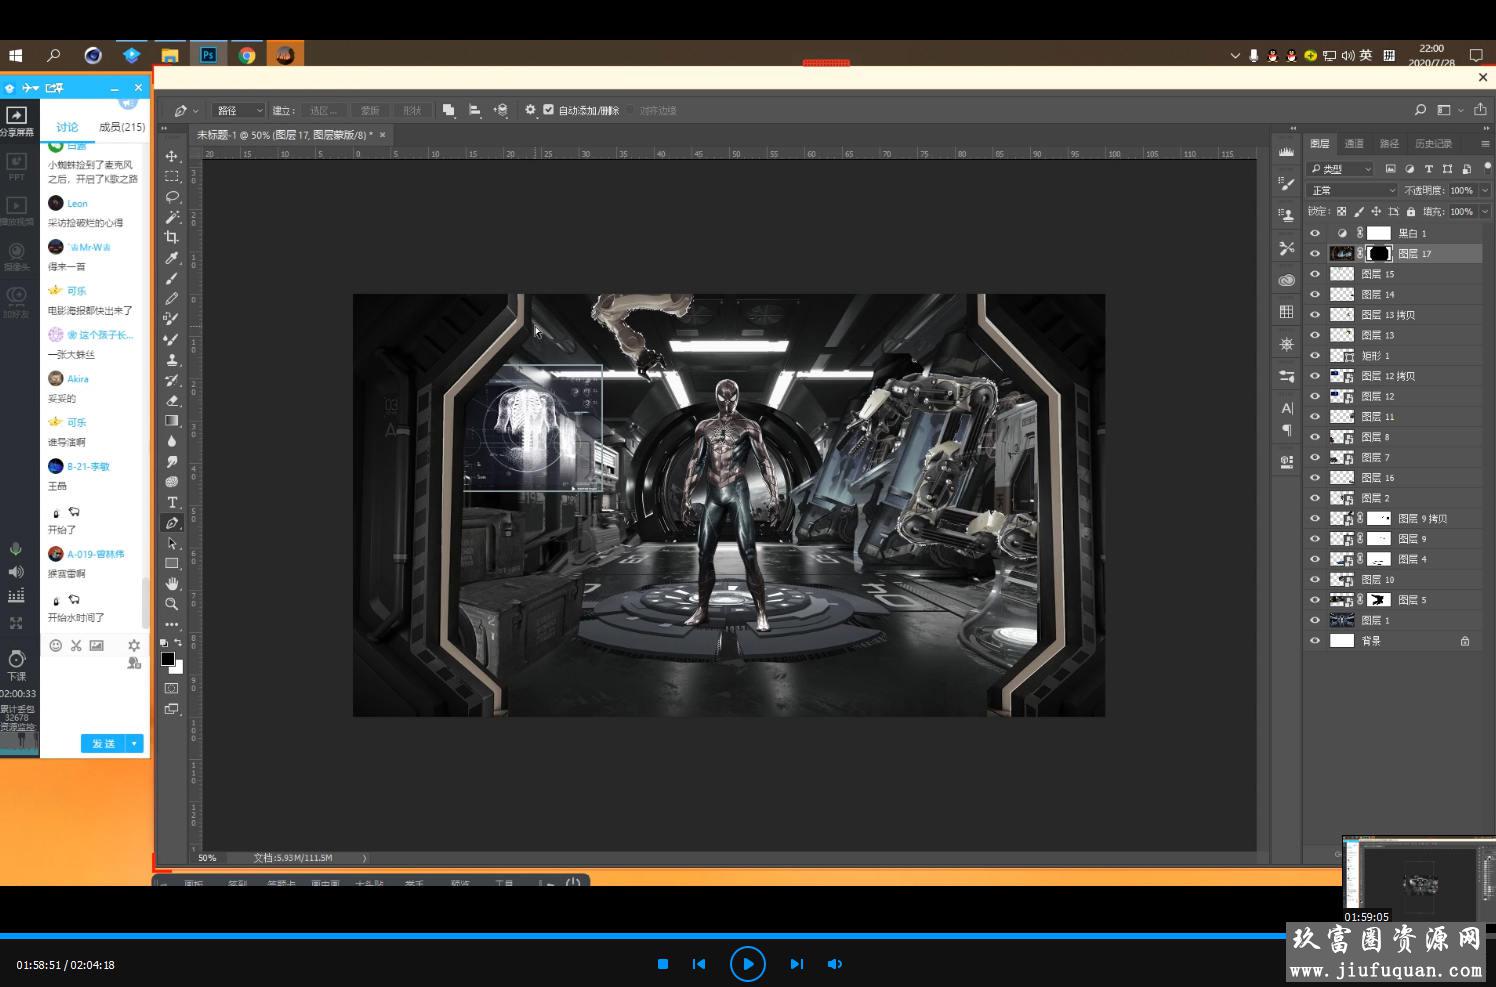
Task: Select the Eyedropper tool
Action: point(172,258)
